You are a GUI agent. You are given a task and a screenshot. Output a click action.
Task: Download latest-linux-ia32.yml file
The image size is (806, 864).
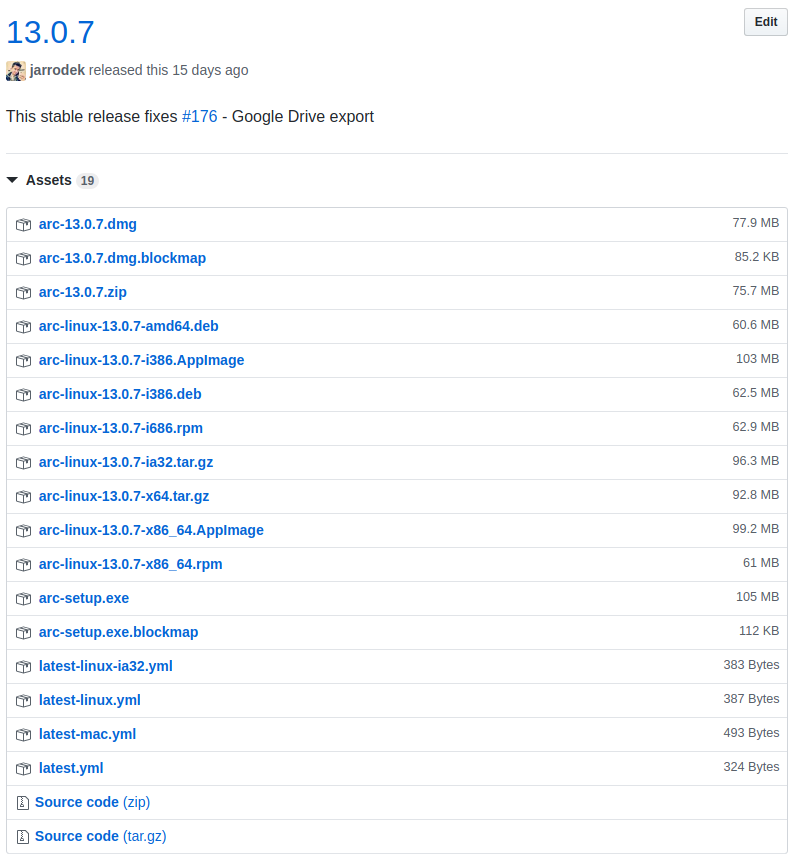pyautogui.click(x=105, y=666)
